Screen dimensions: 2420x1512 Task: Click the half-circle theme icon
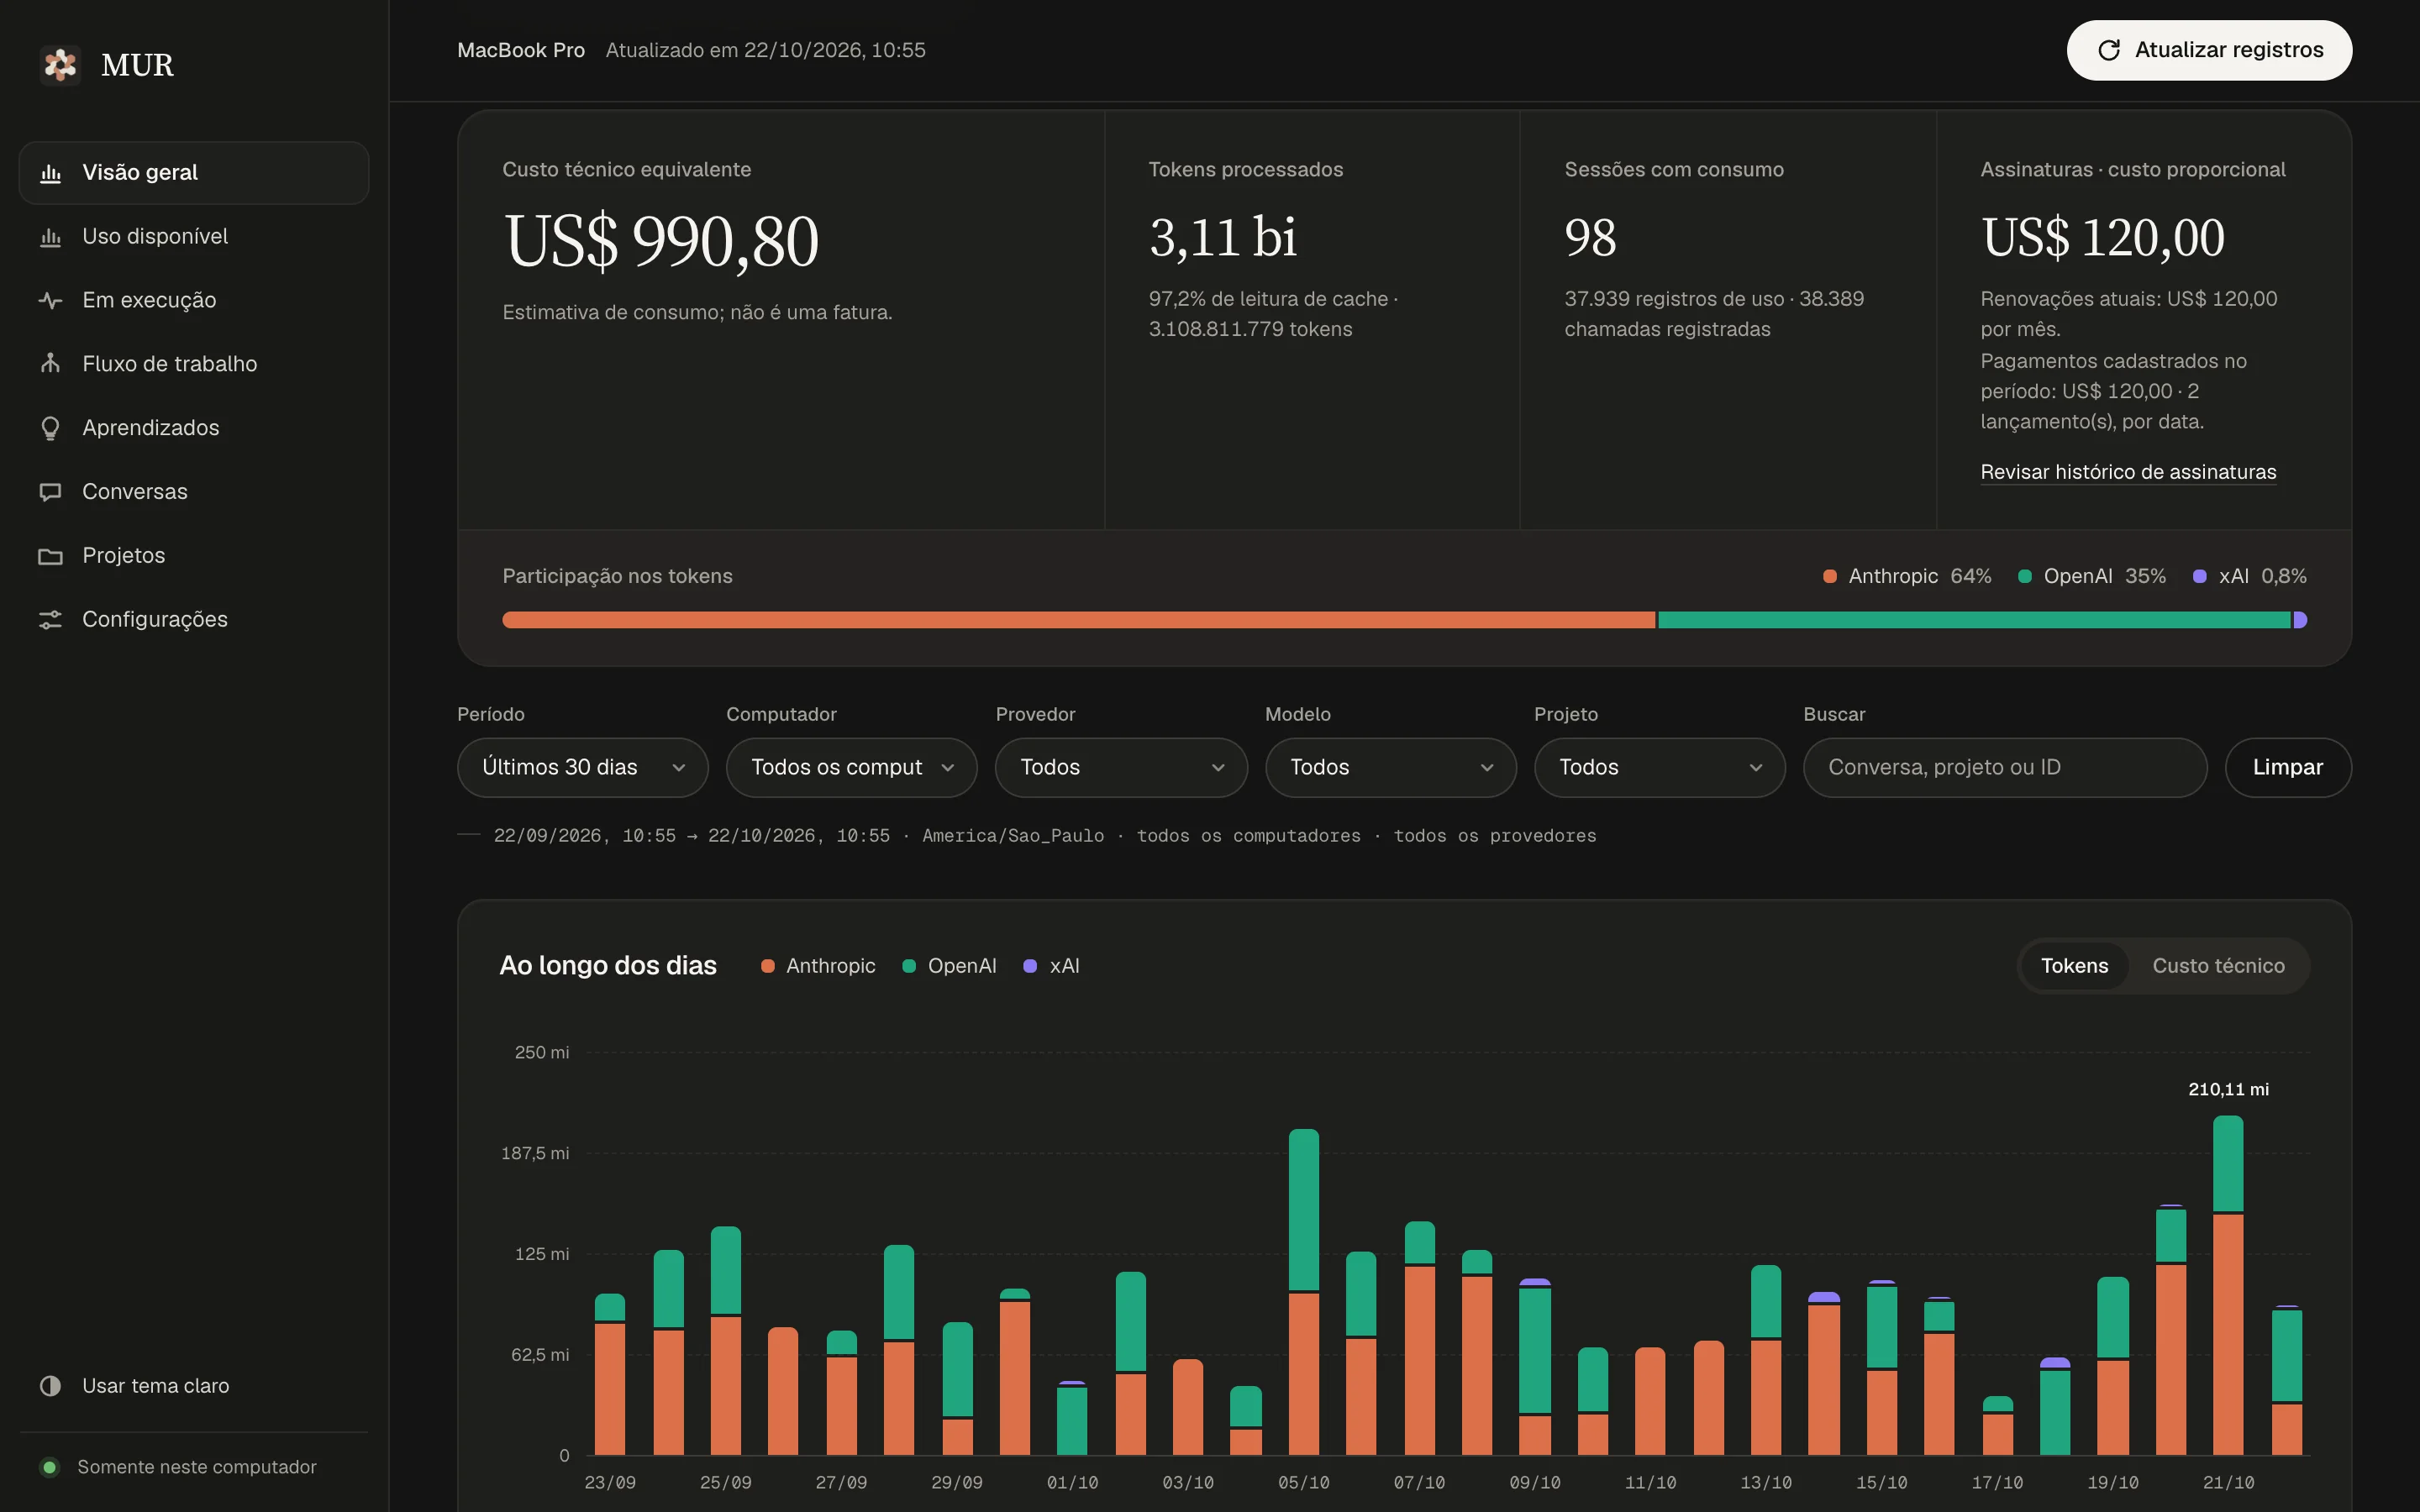[50, 1386]
